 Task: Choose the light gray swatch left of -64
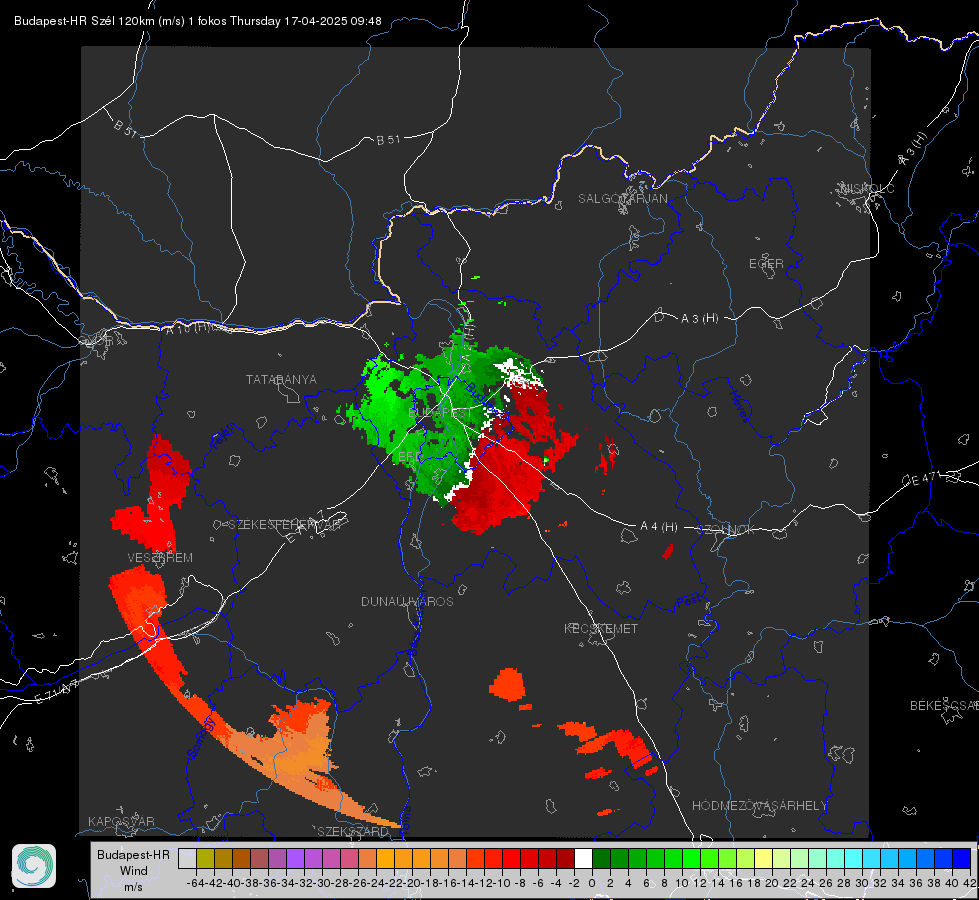pos(187,859)
